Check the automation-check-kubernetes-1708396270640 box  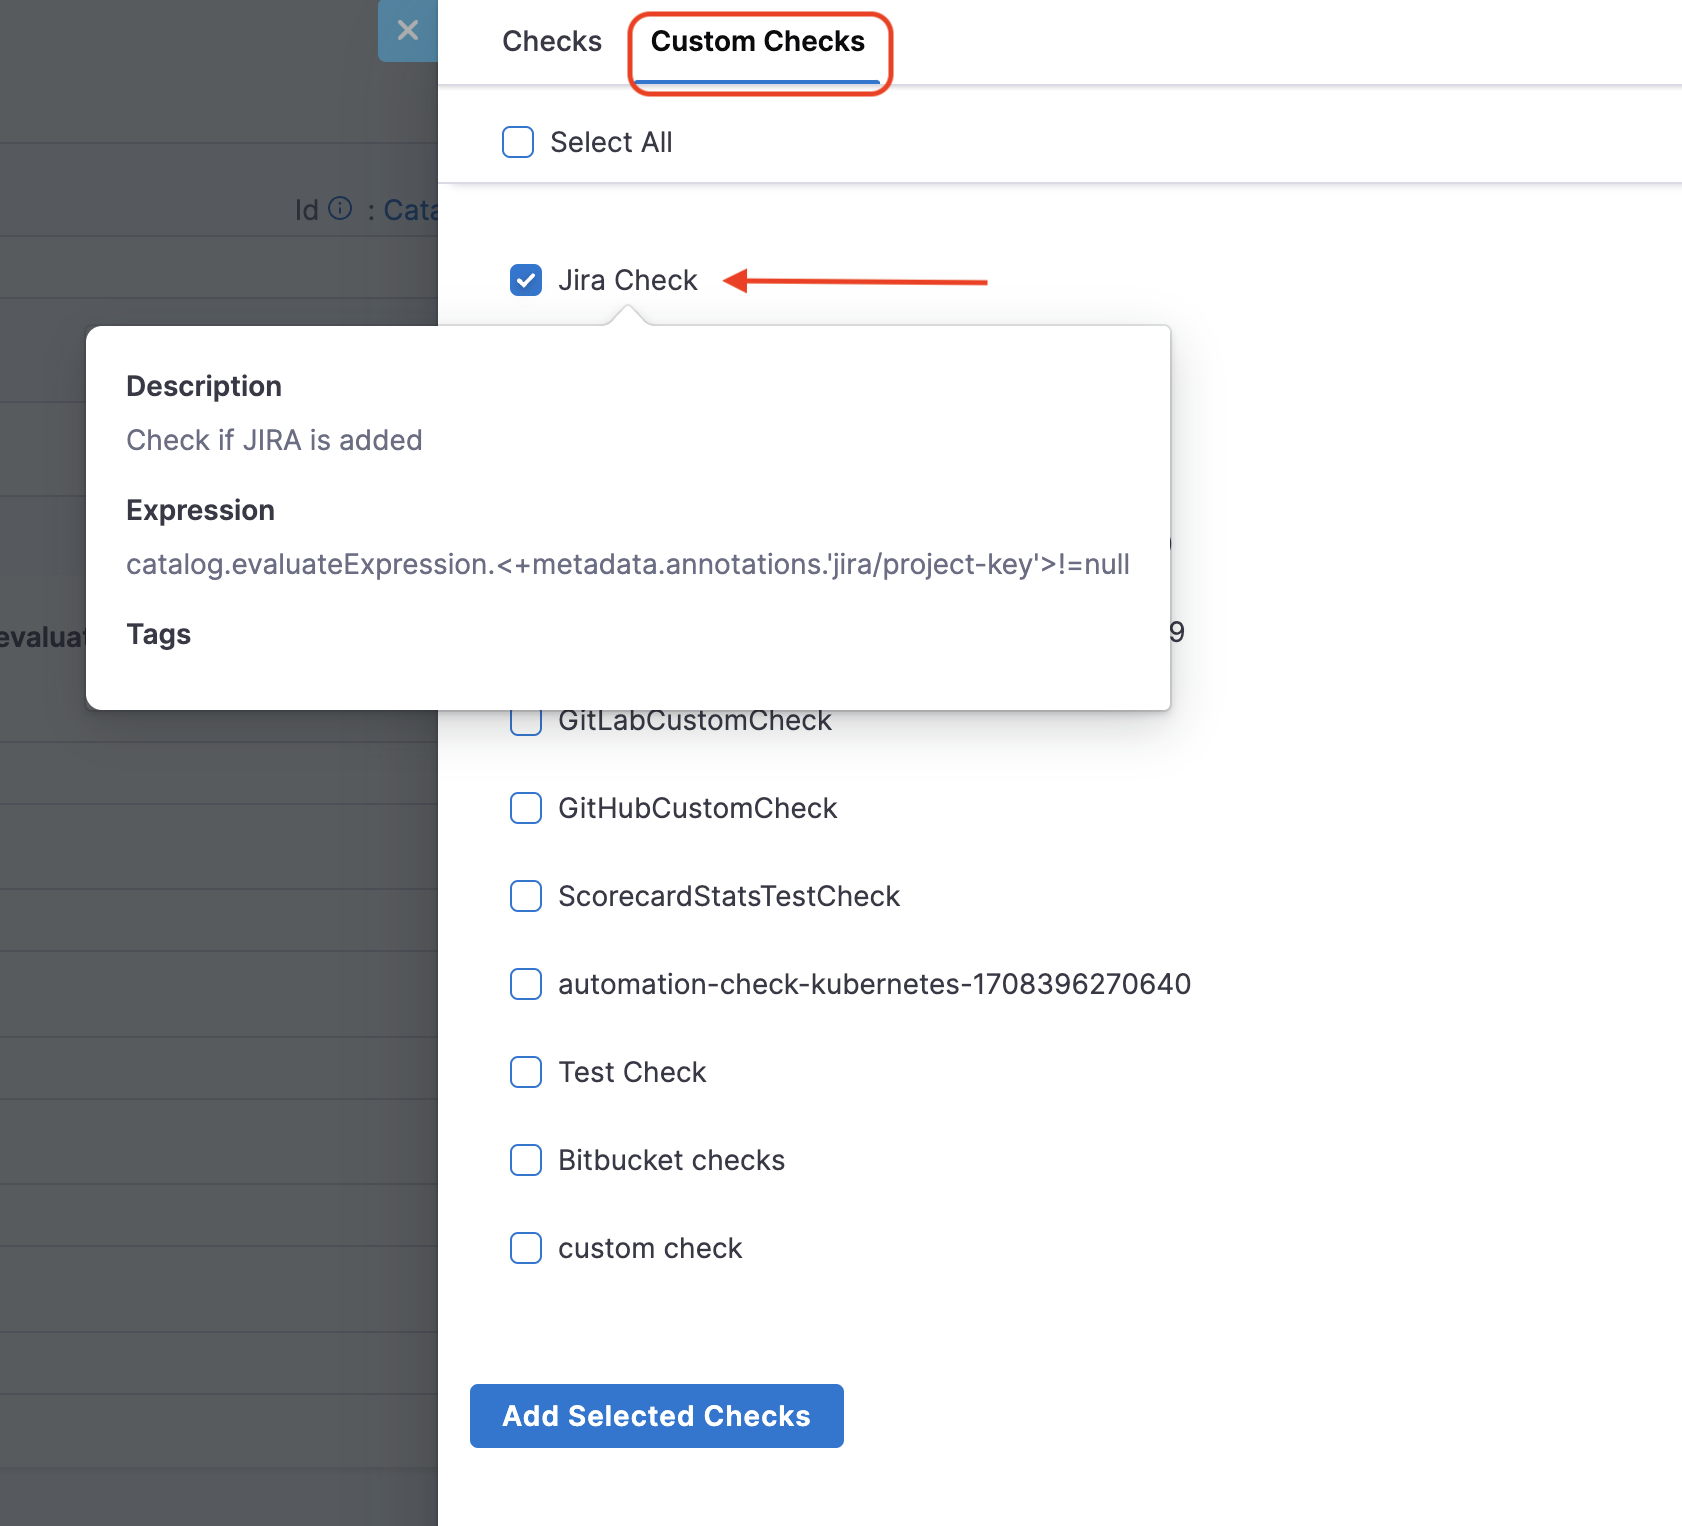click(526, 984)
